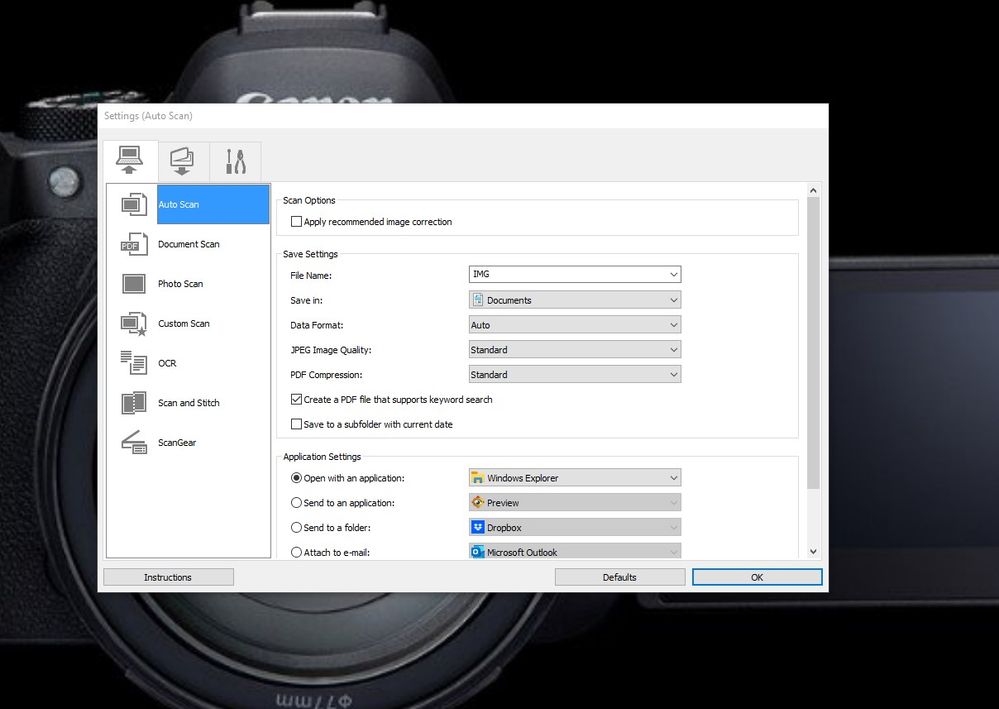Click the Microsoft Outlook e-mail dropdown
Image resolution: width=999 pixels, height=709 pixels.
pos(575,552)
